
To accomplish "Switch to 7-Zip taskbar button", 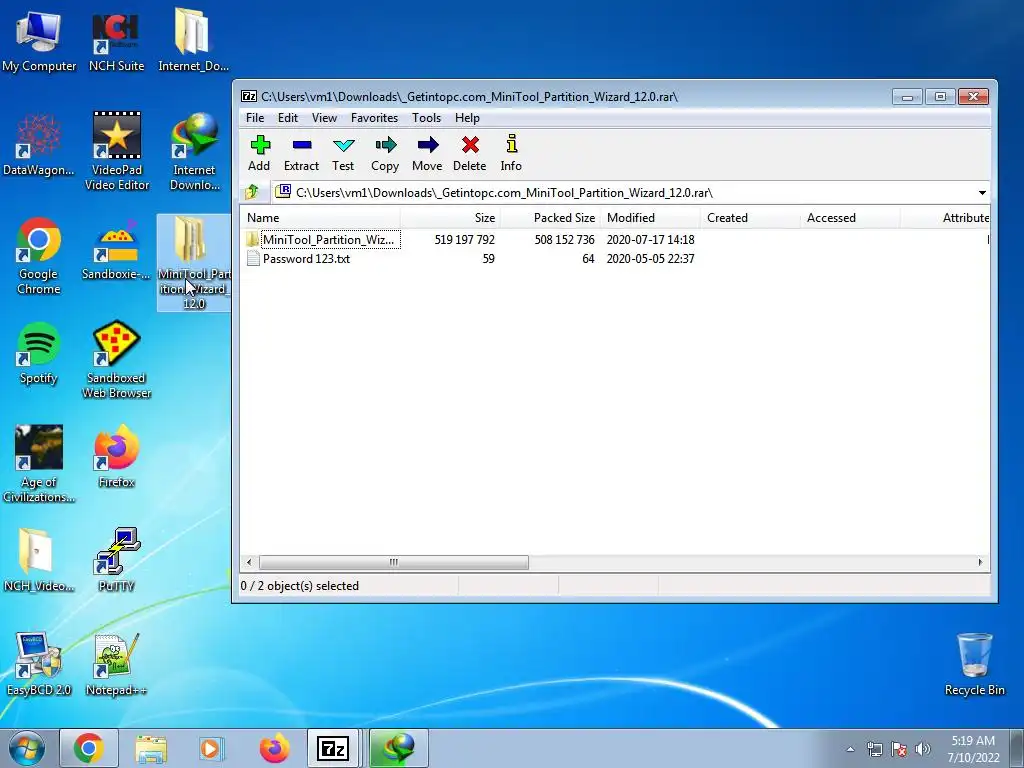I will 333,748.
